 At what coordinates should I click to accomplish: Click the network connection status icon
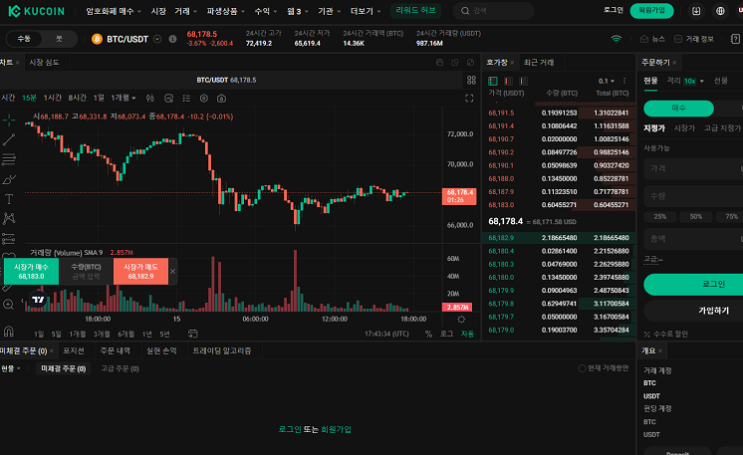click(x=616, y=39)
